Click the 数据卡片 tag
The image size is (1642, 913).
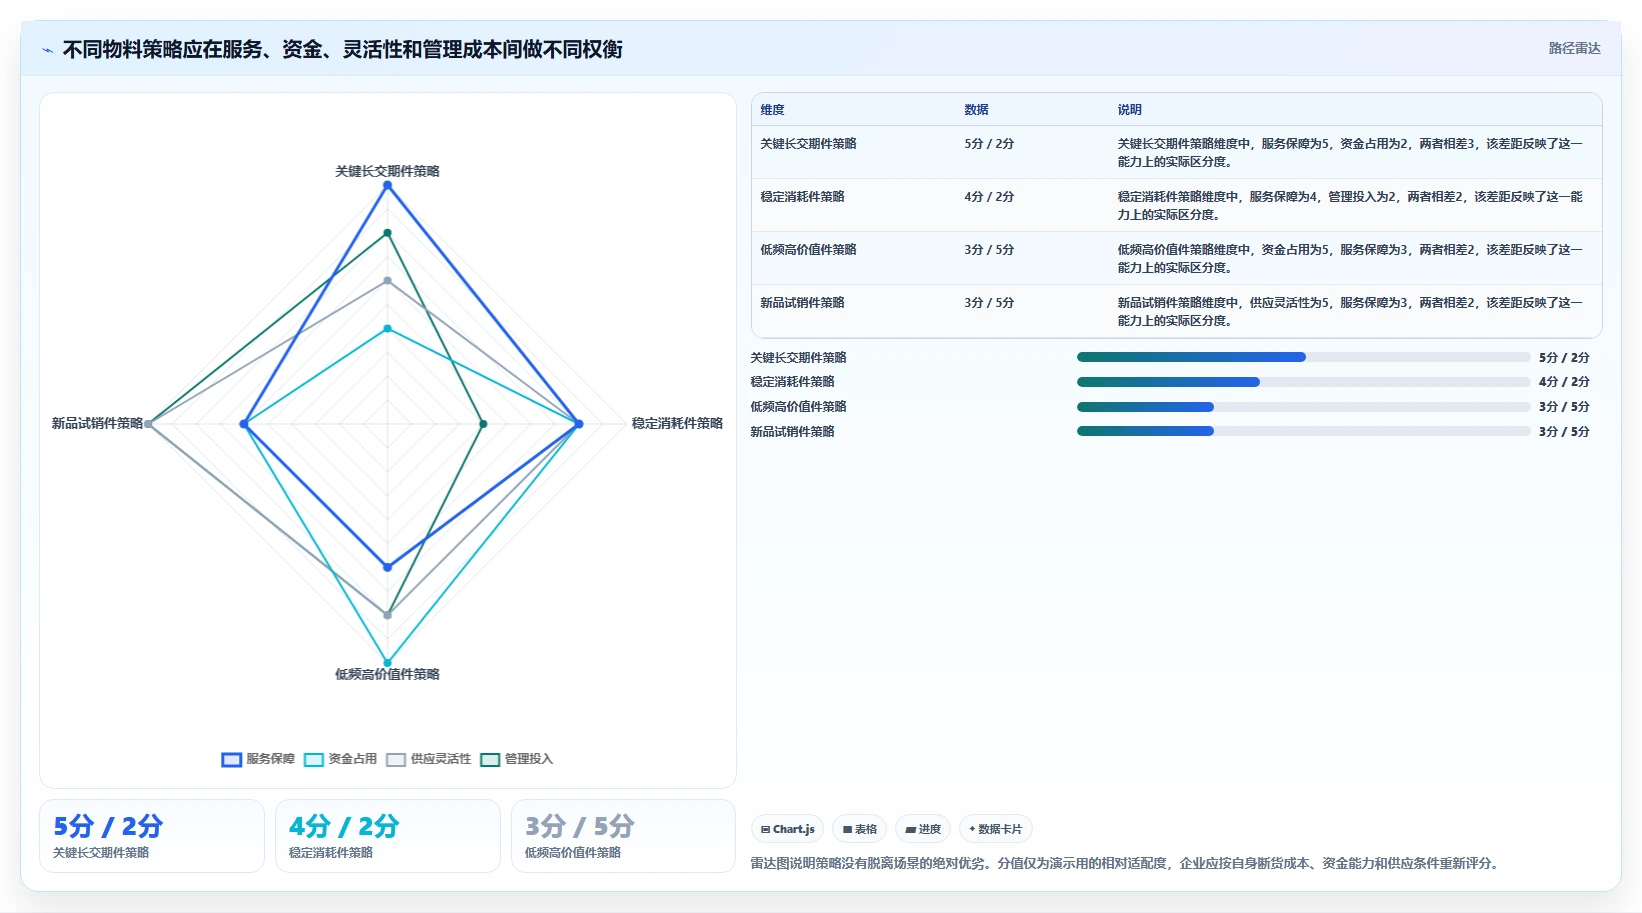[996, 829]
